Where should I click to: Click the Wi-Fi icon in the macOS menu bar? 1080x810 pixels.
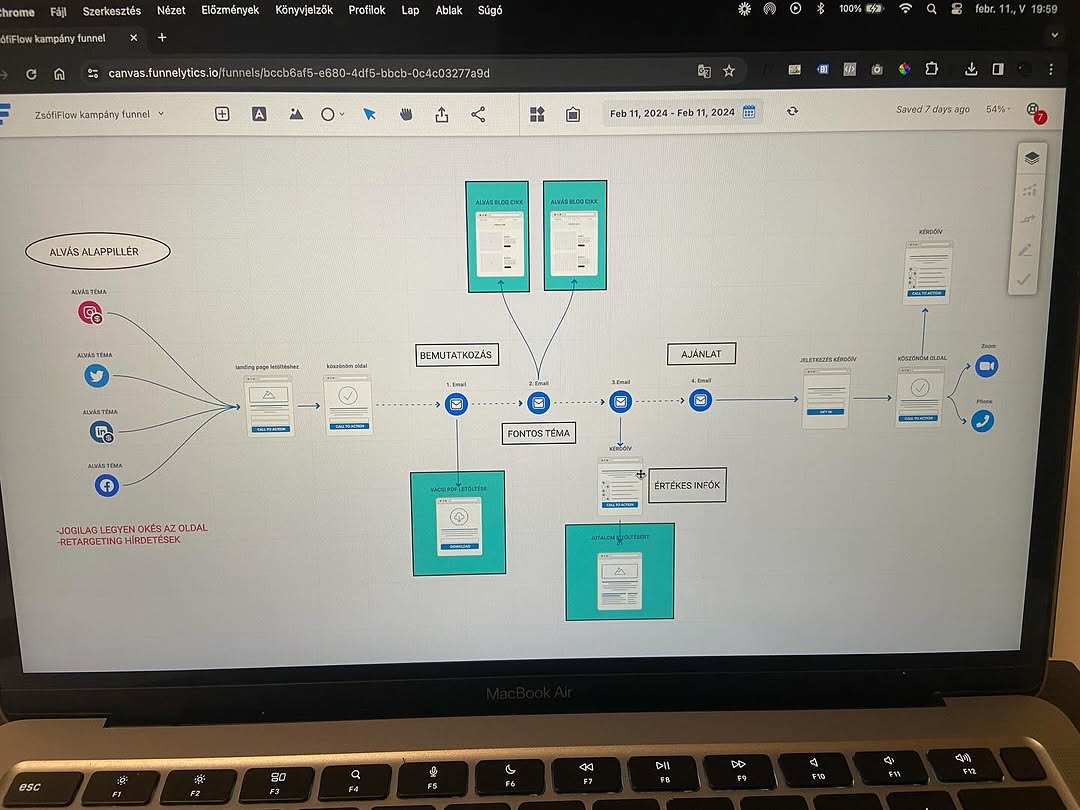coord(905,10)
